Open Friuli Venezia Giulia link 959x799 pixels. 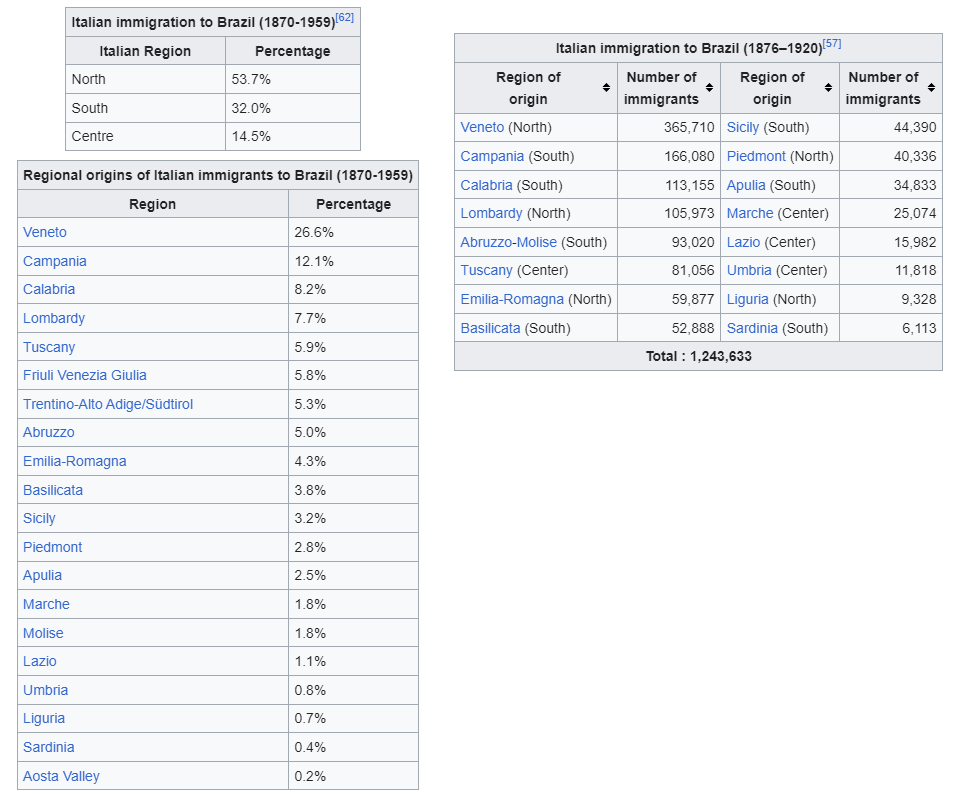(84, 375)
